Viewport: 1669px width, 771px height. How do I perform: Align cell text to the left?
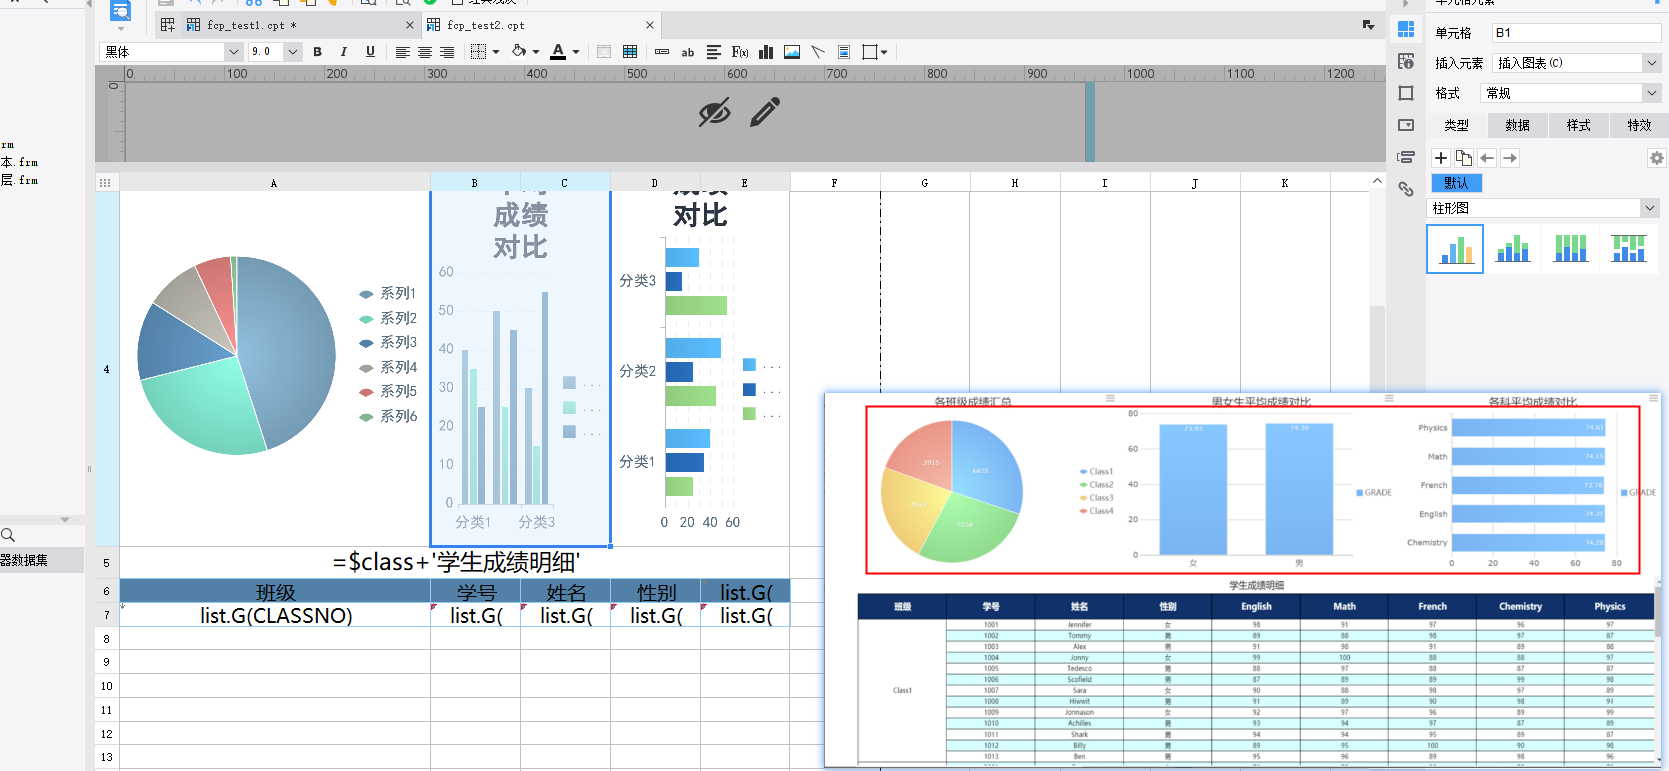tap(402, 52)
